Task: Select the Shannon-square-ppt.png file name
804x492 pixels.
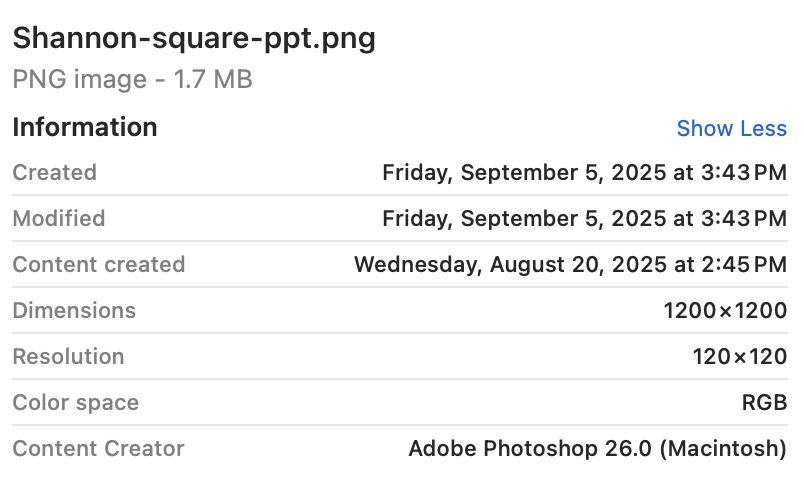Action: [194, 38]
